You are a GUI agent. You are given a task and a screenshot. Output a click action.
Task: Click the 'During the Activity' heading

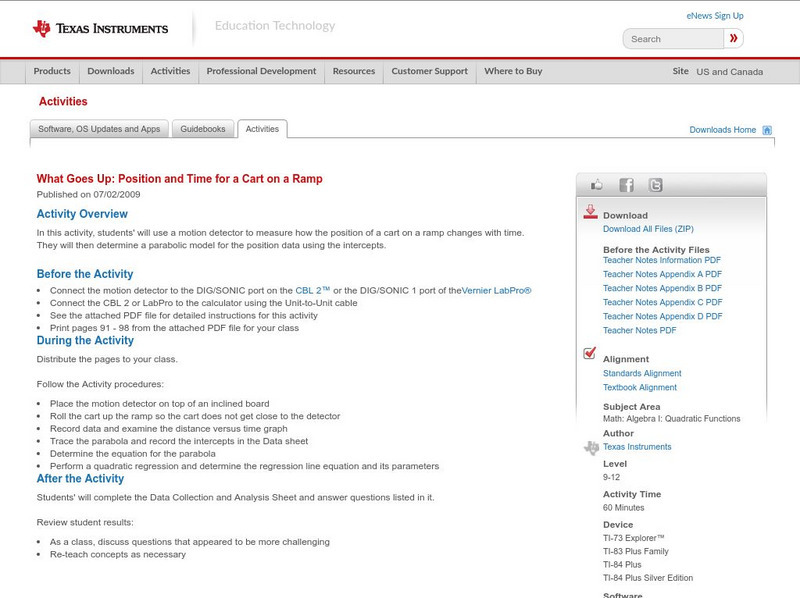click(x=85, y=340)
